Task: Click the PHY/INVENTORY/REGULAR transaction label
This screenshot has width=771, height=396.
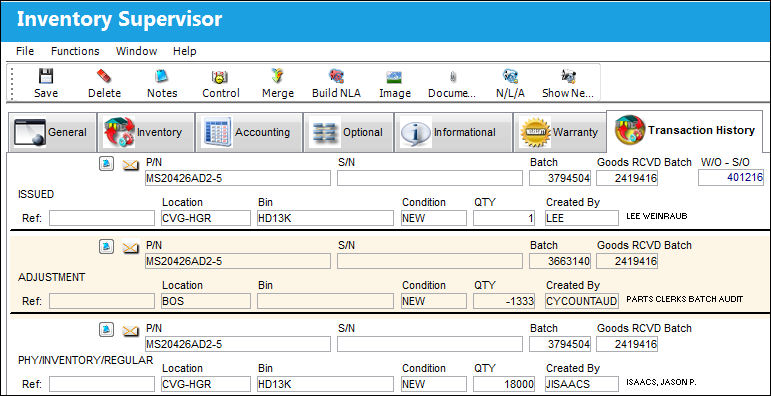Action: [x=86, y=360]
